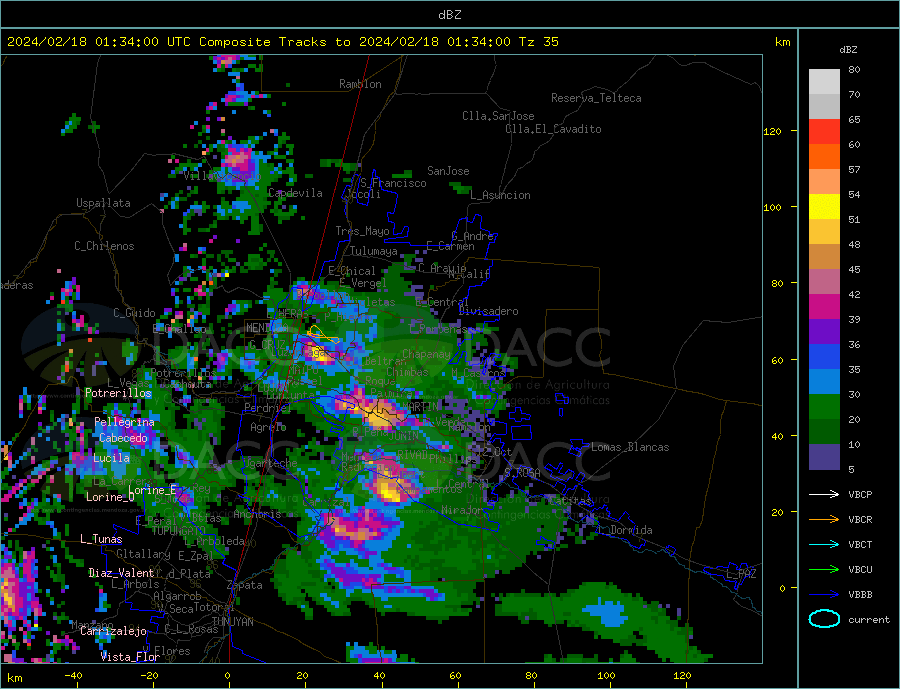The image size is (900, 689).
Task: Click the dBZ title at the top
Action: pyautogui.click(x=449, y=15)
